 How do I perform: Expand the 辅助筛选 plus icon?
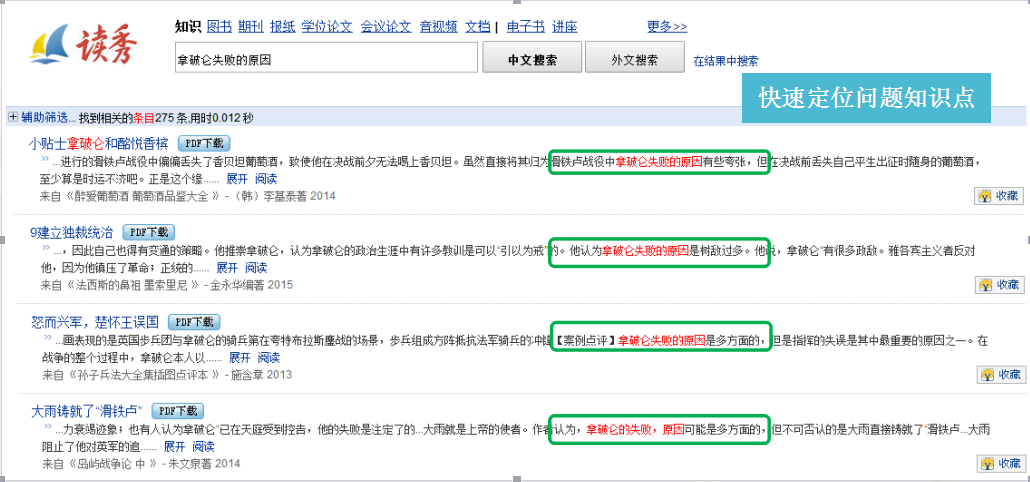[12, 118]
